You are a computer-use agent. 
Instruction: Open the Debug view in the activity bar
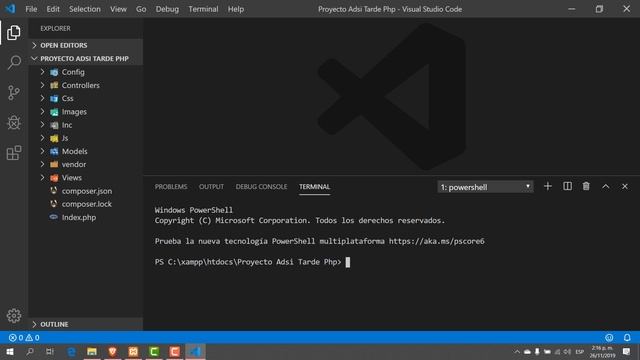point(13,122)
